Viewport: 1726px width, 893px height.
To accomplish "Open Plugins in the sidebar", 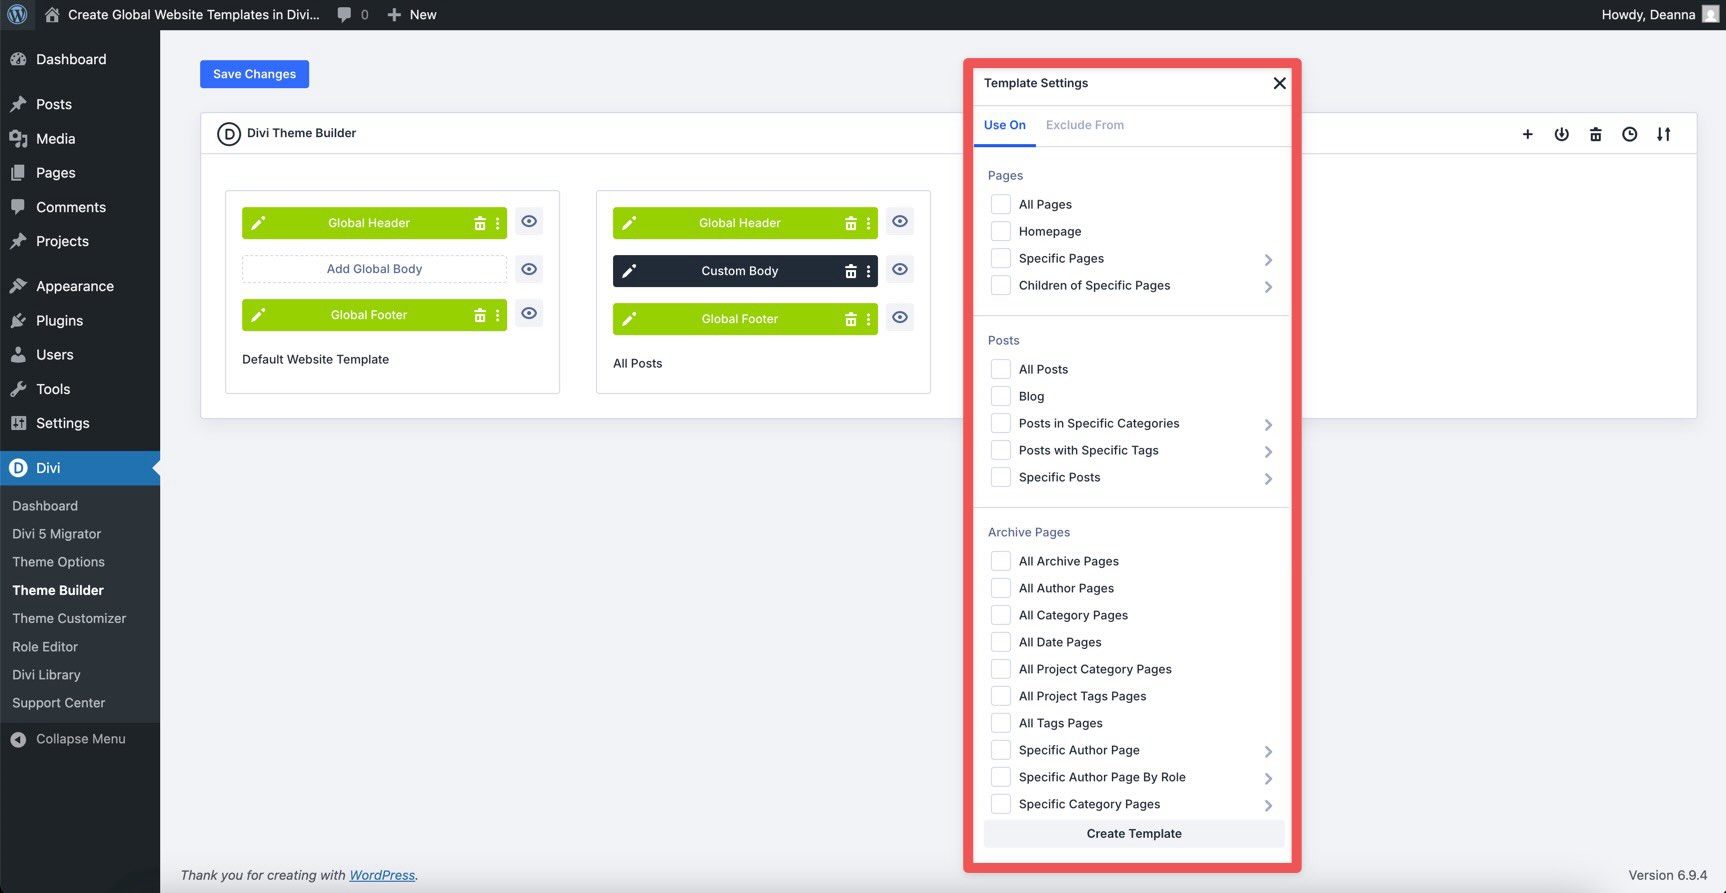I will pos(59,321).
